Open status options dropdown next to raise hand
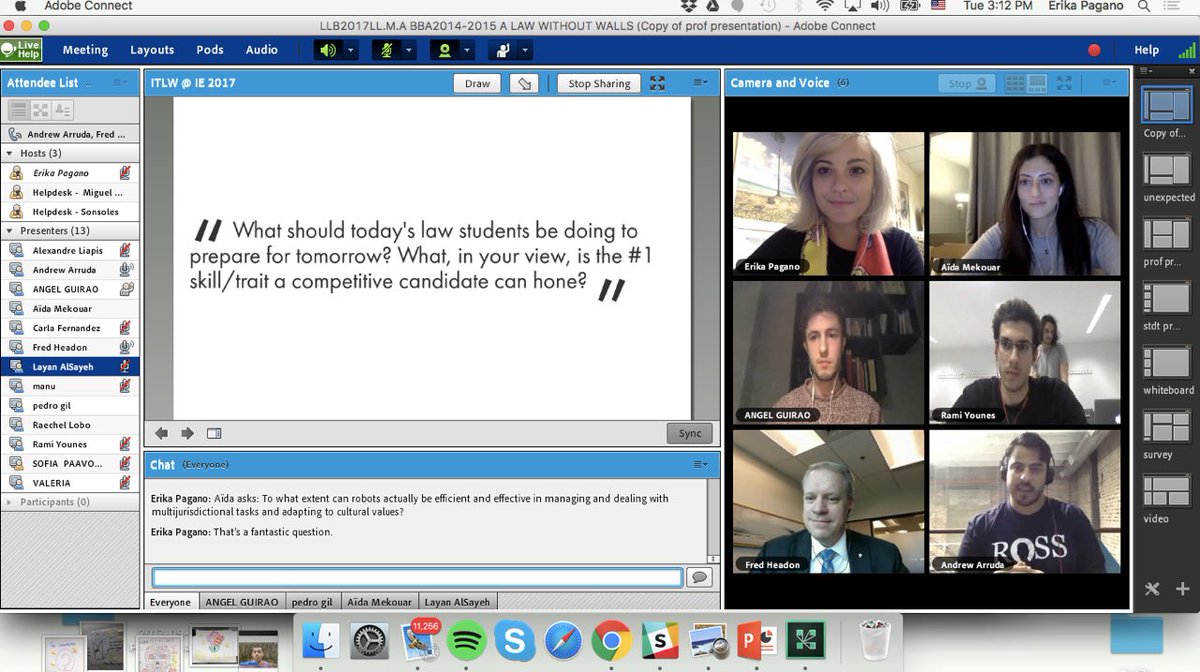 point(525,50)
